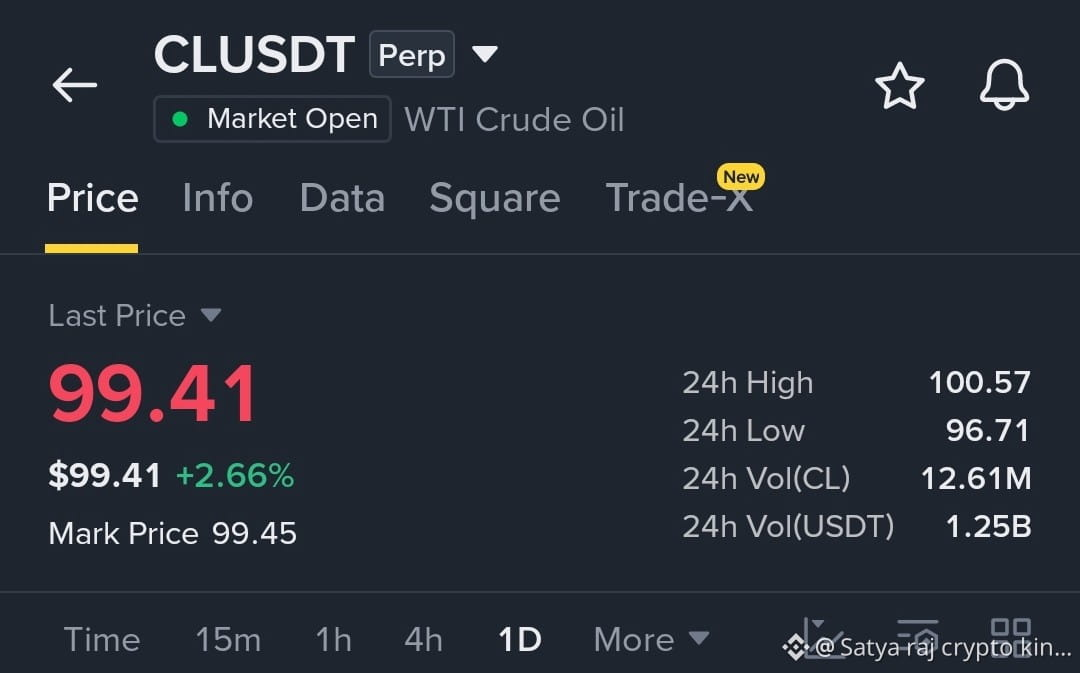Screen dimensions: 1080x673
Task: Select the 15m chart interval
Action: [x=228, y=639]
